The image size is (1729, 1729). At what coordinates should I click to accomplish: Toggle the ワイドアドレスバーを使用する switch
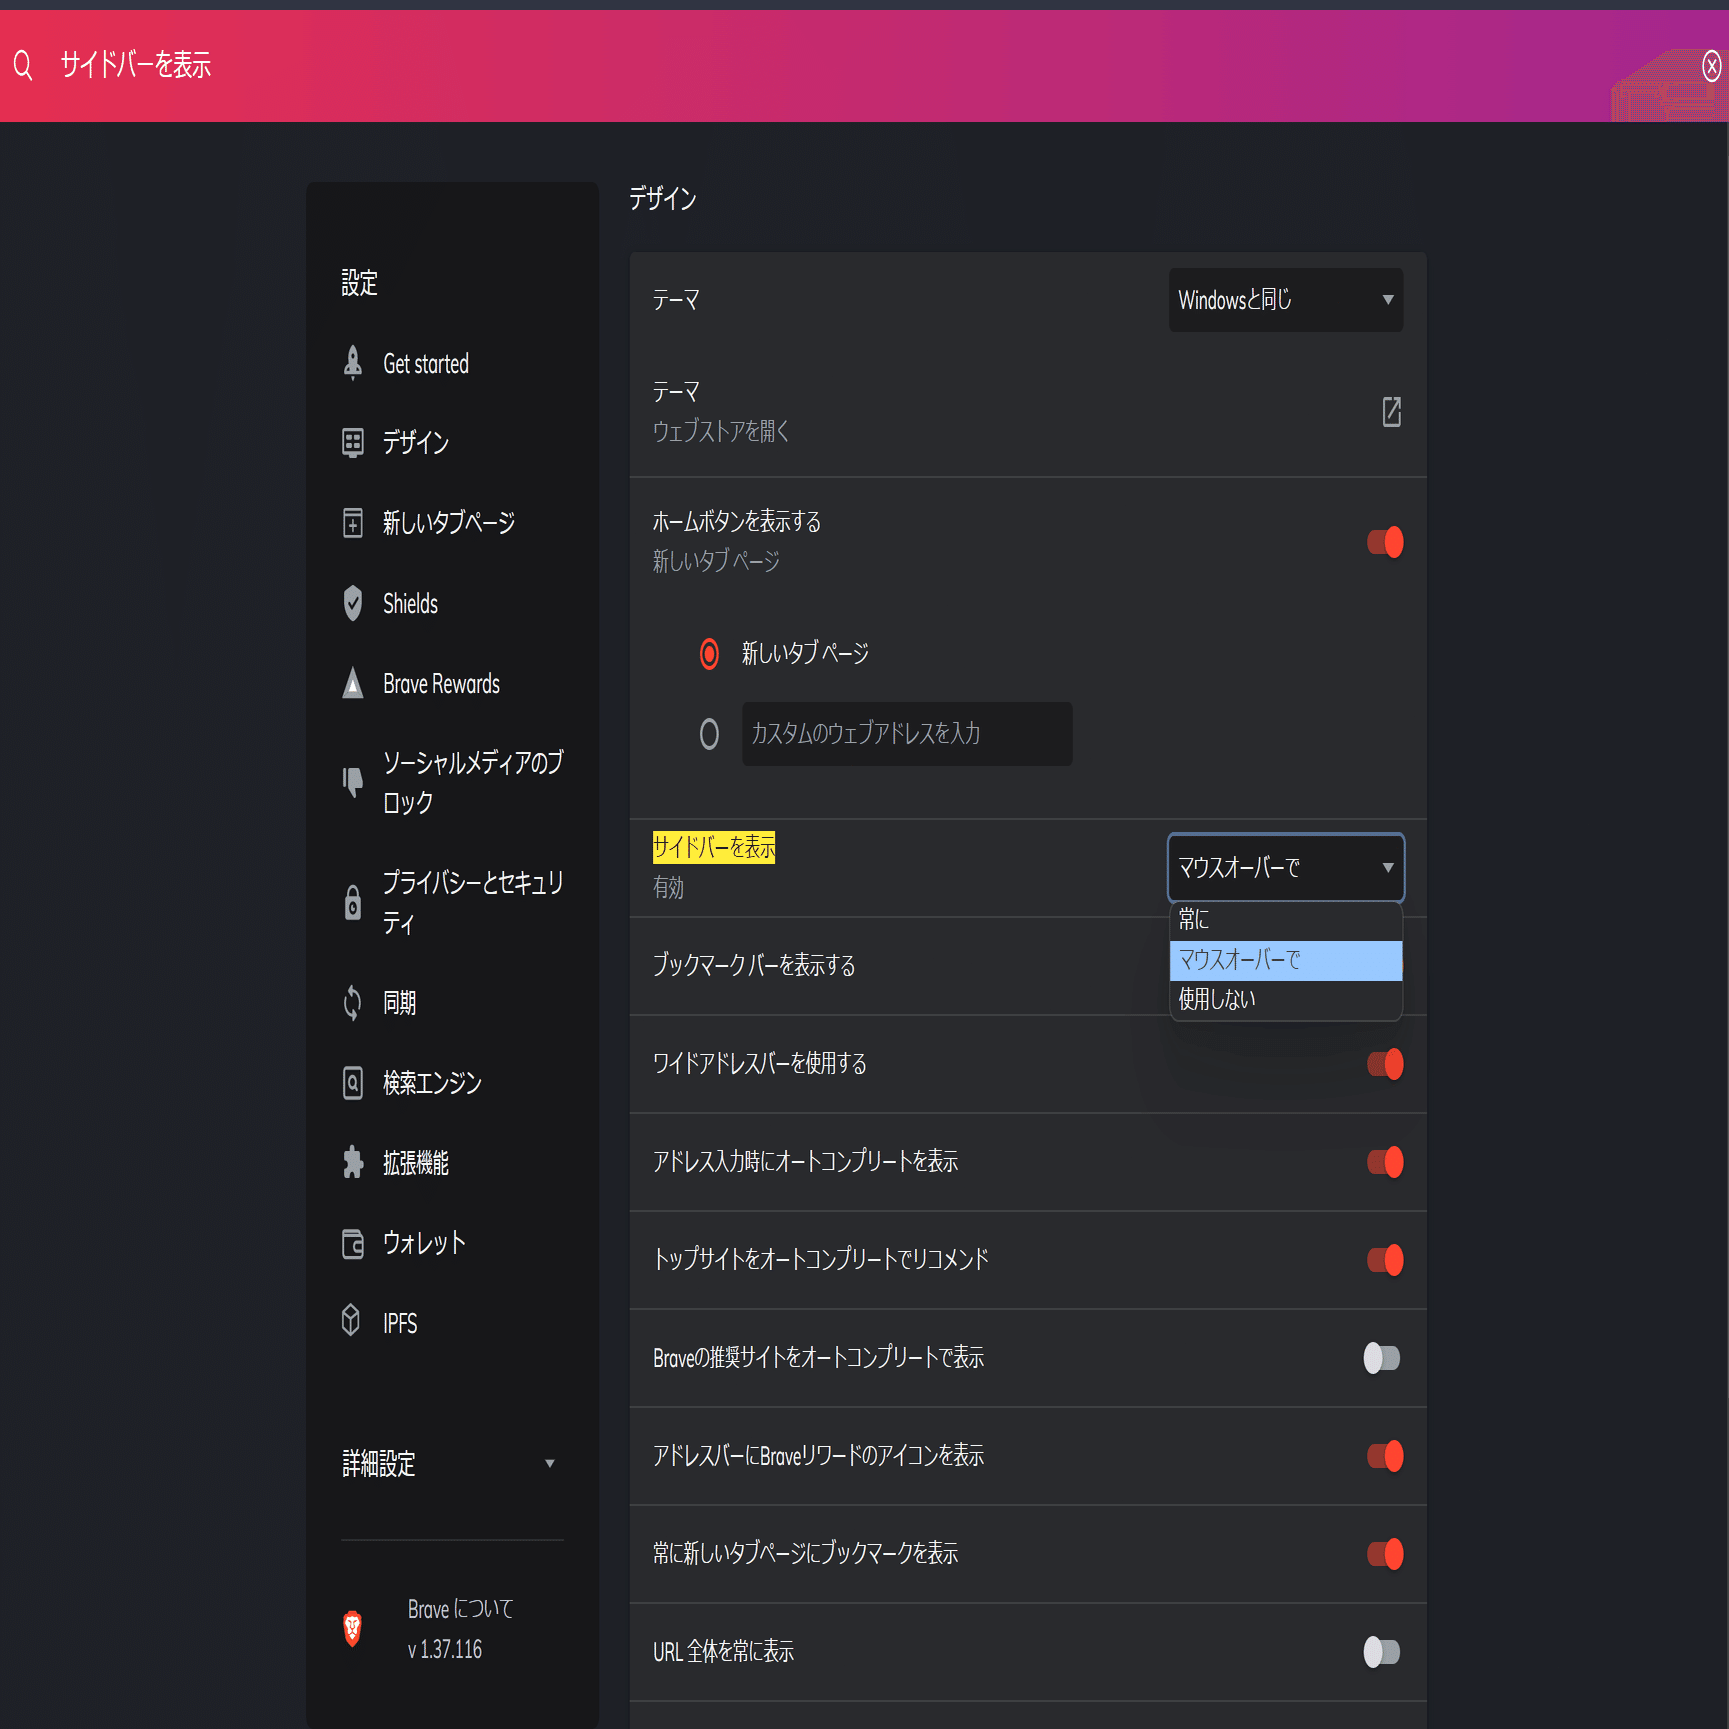1385,1064
